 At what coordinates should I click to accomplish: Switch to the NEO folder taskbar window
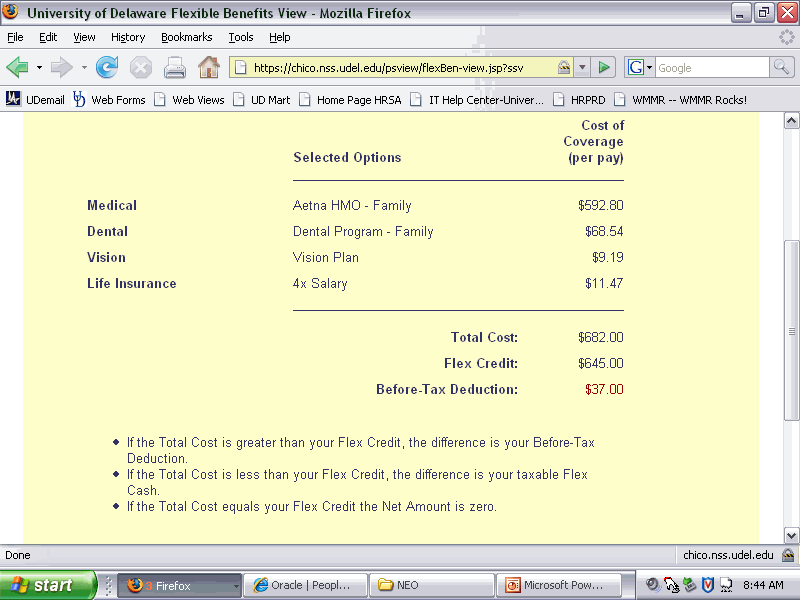[432, 585]
